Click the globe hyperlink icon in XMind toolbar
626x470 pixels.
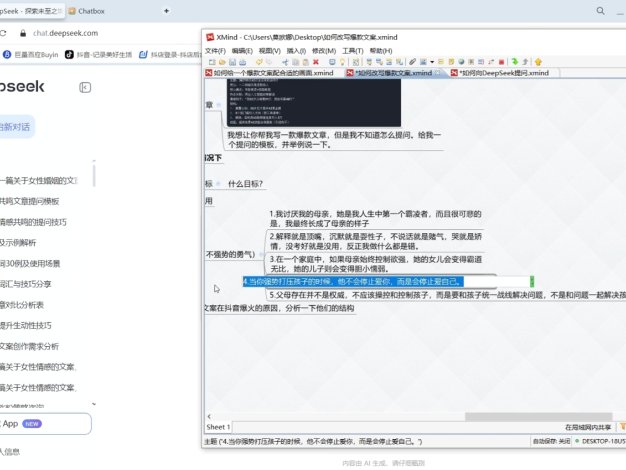click(x=461, y=62)
